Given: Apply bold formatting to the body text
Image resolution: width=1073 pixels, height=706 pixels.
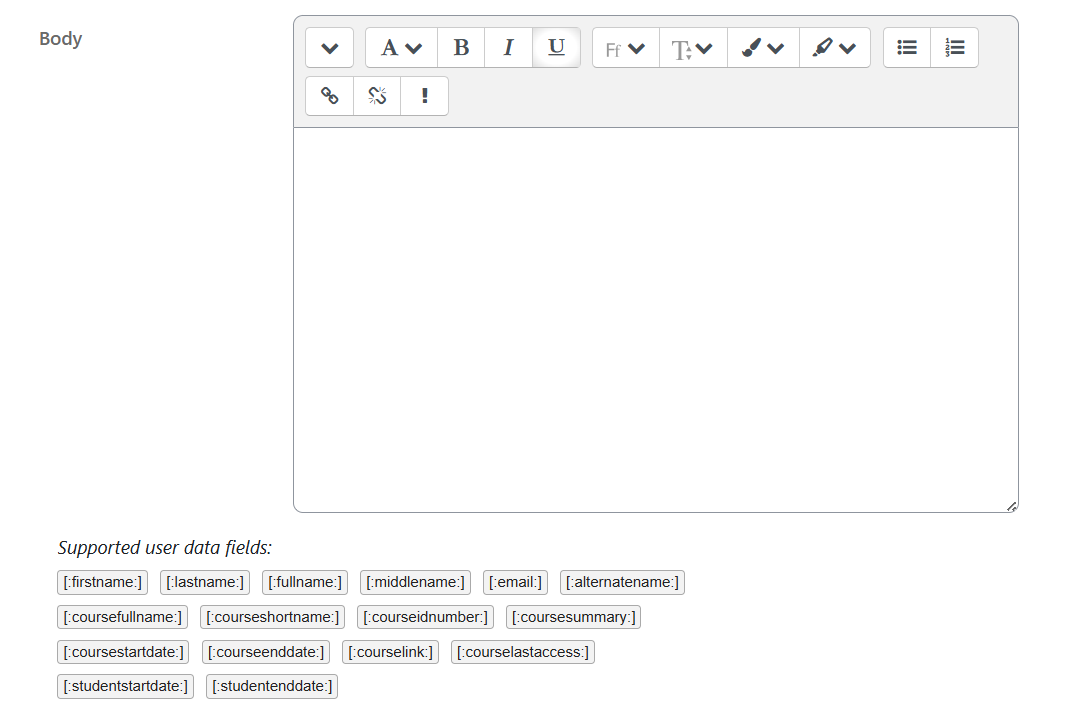Looking at the screenshot, I should click(461, 47).
